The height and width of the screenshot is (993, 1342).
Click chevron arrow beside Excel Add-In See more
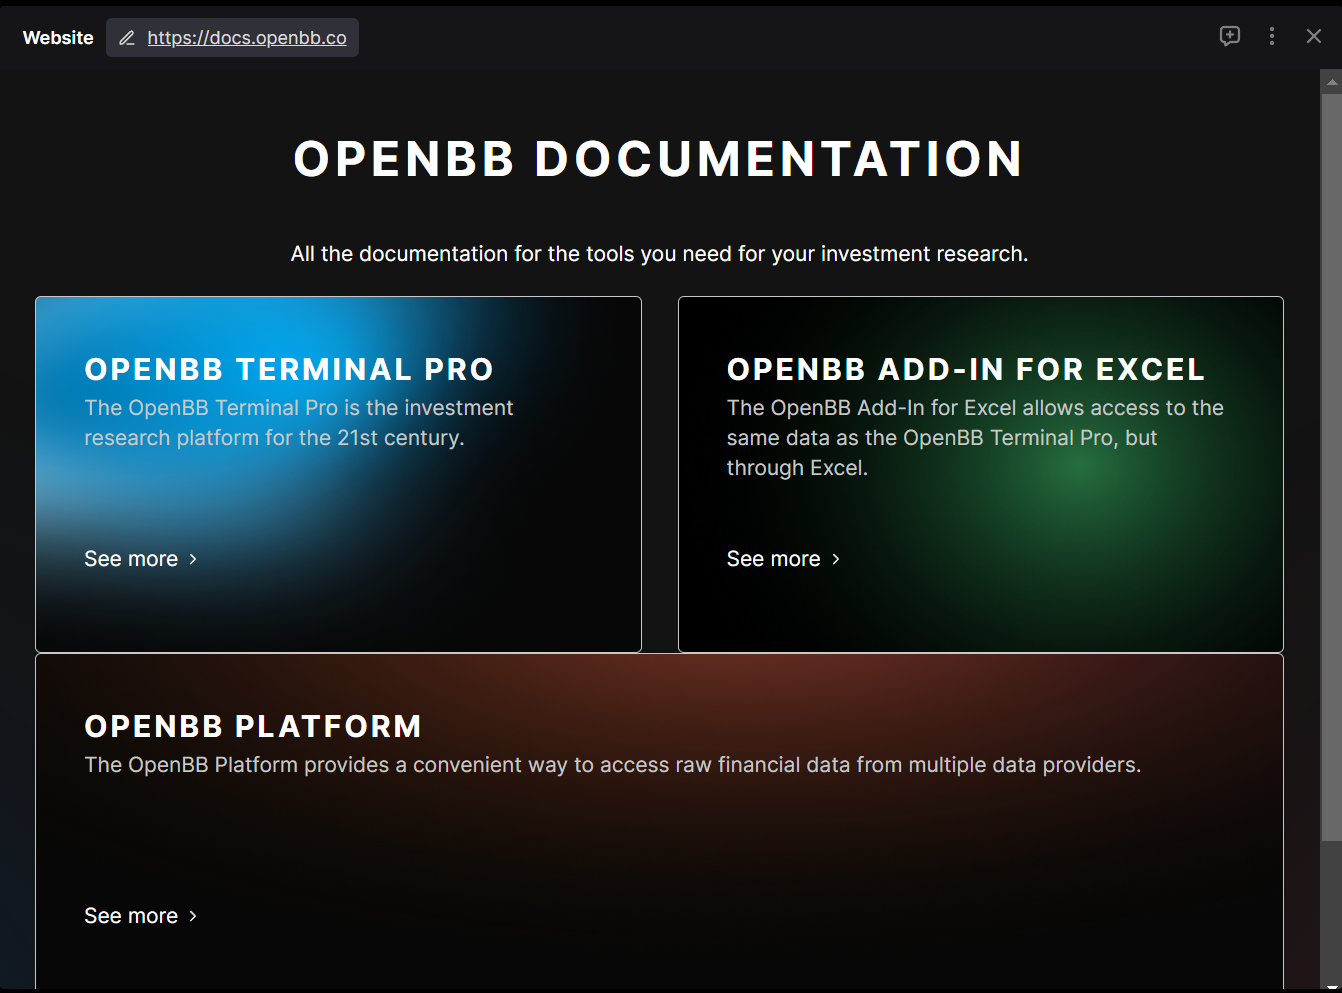coord(836,559)
